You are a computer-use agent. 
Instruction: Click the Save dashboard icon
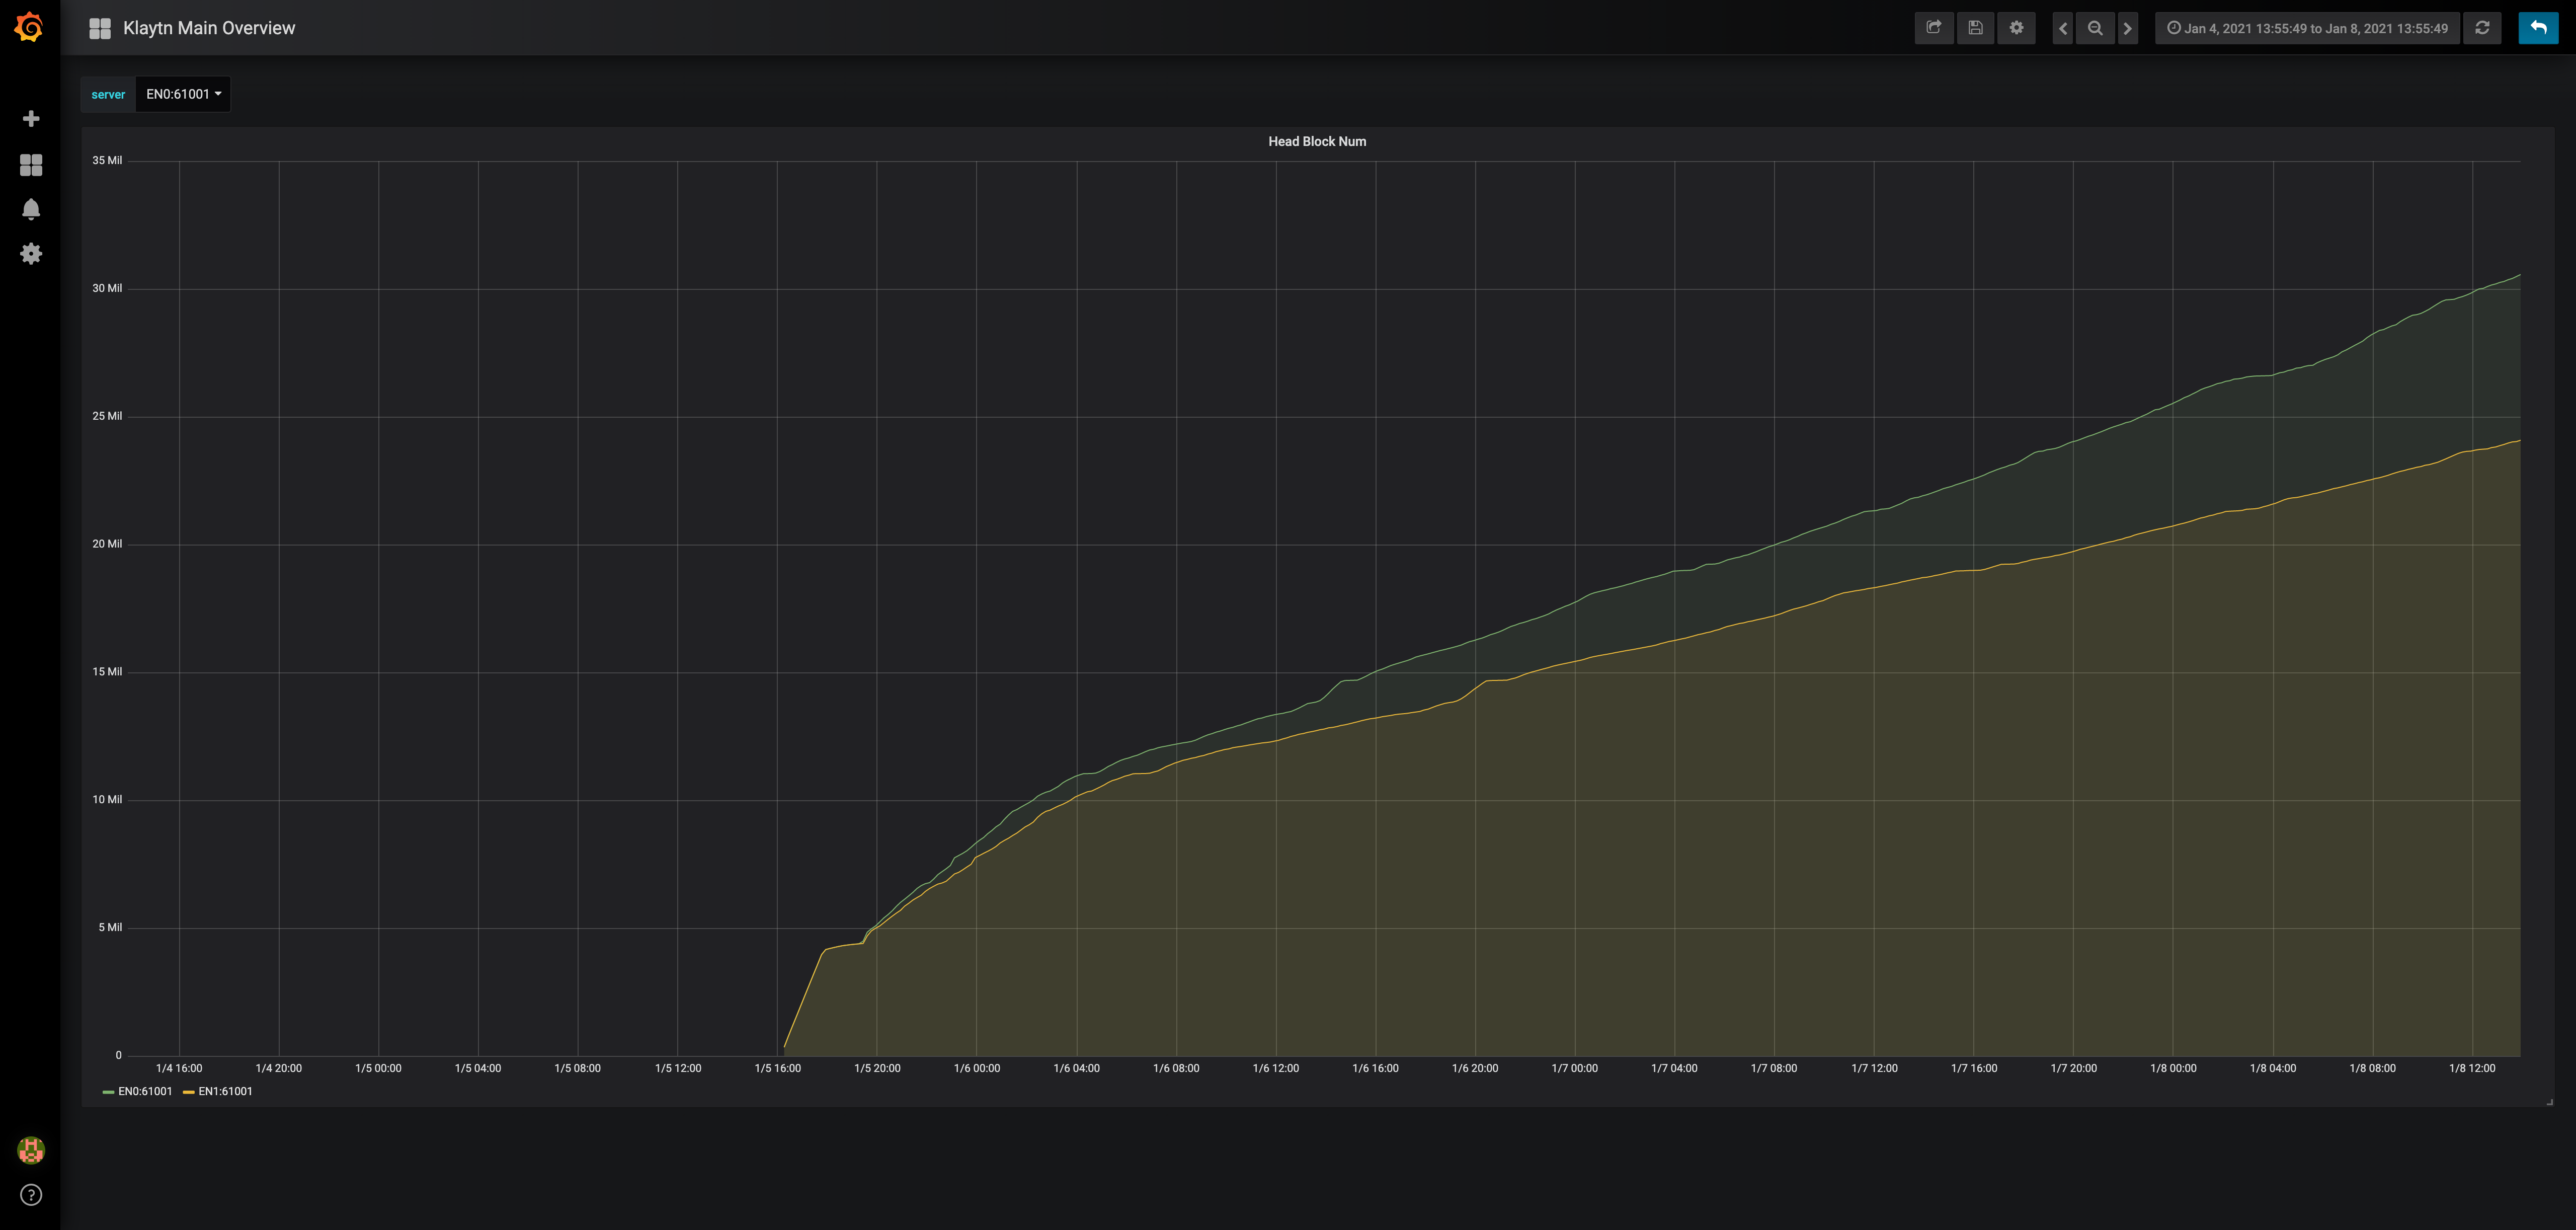pyautogui.click(x=1975, y=28)
